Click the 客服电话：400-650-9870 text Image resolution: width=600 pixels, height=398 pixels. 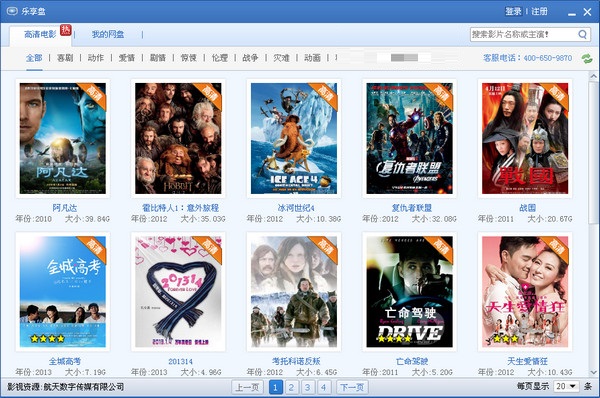click(x=527, y=58)
